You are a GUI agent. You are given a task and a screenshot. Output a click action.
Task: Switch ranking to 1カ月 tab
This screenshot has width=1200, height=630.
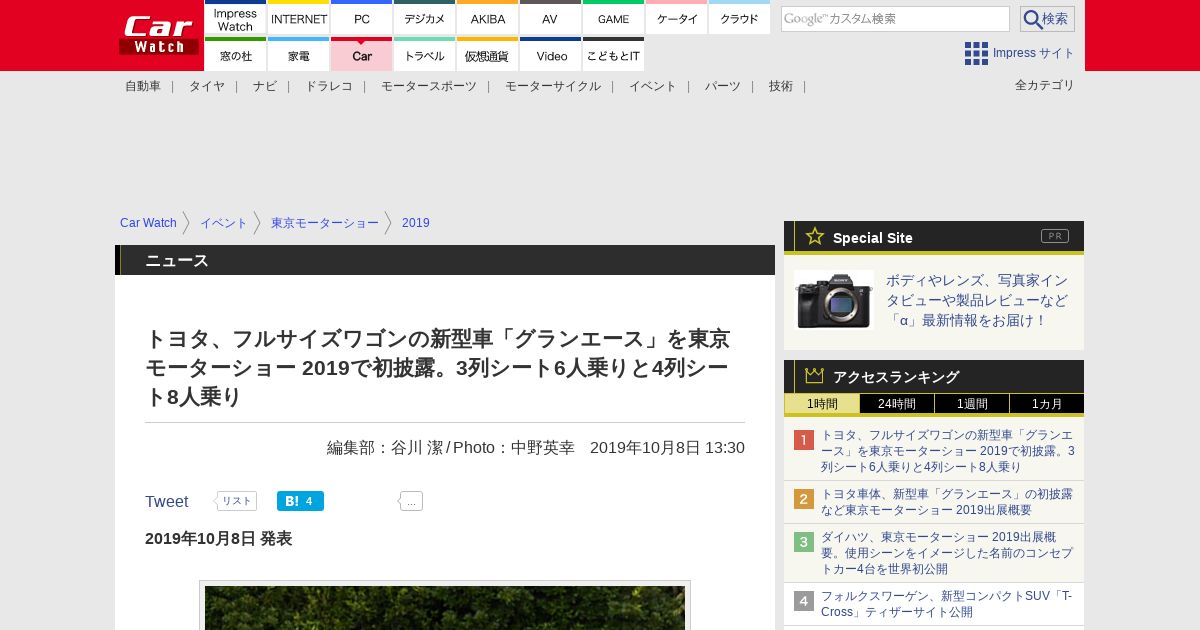(x=1046, y=404)
